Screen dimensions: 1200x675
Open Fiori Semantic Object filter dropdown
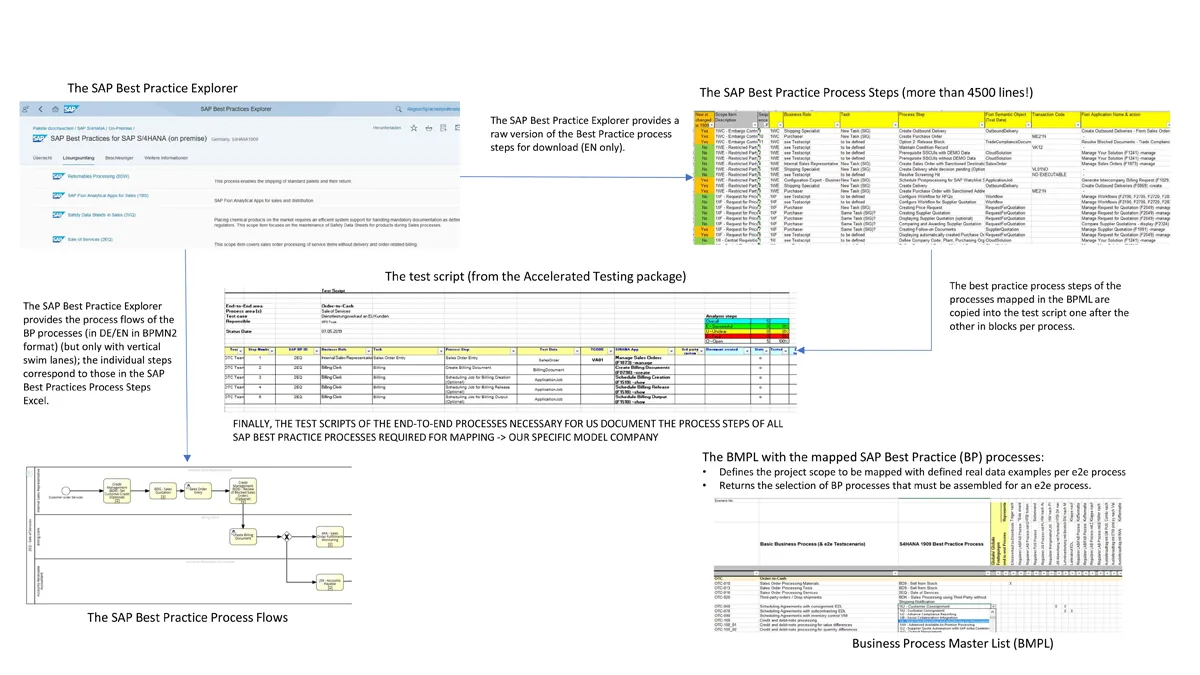(1028, 125)
